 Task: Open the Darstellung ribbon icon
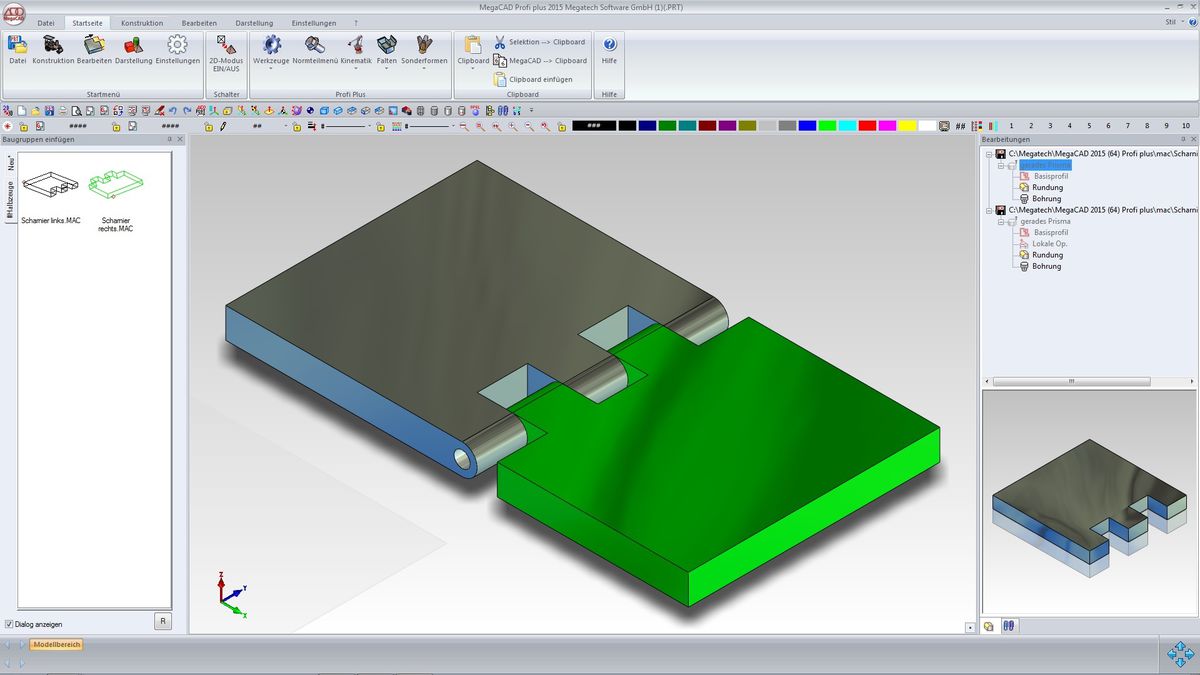134,45
